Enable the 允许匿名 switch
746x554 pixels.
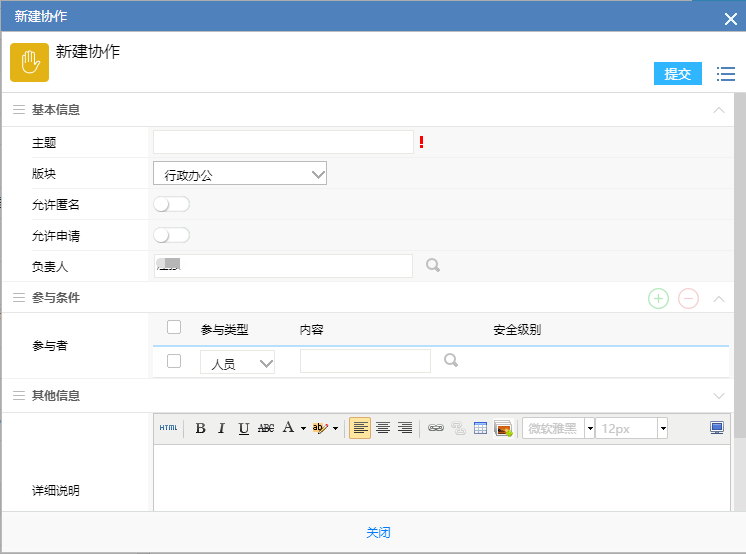pyautogui.click(x=171, y=205)
